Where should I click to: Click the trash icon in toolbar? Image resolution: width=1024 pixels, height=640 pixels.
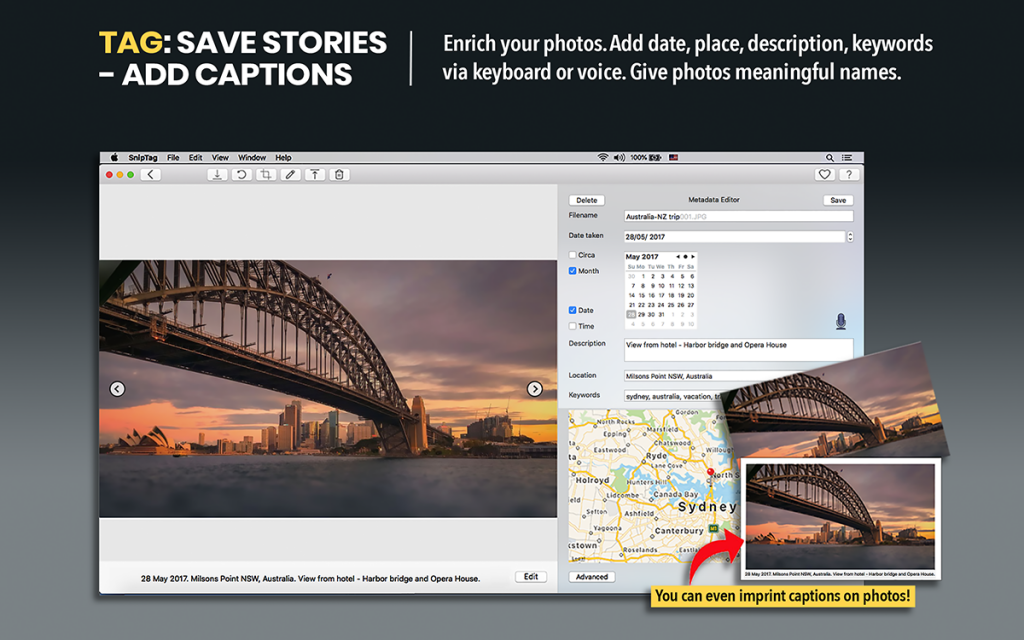tap(340, 174)
